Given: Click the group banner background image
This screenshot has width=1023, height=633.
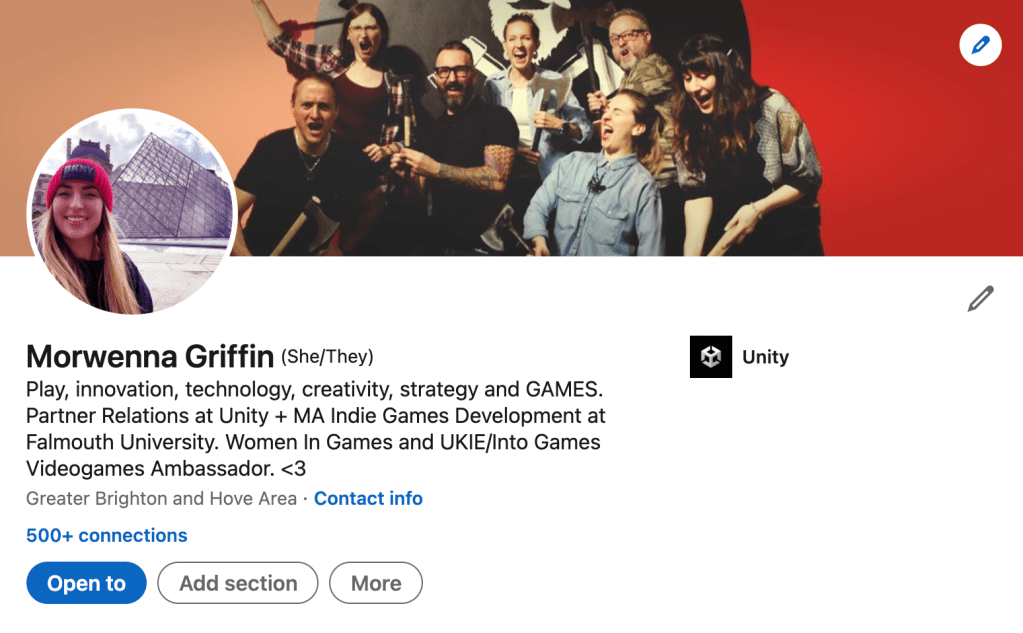Looking at the screenshot, I should coord(512,128).
